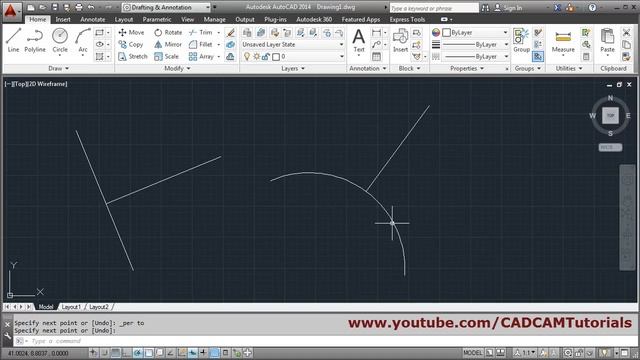This screenshot has width=640, height=360.
Task: Activate the Move command
Action: point(131,32)
